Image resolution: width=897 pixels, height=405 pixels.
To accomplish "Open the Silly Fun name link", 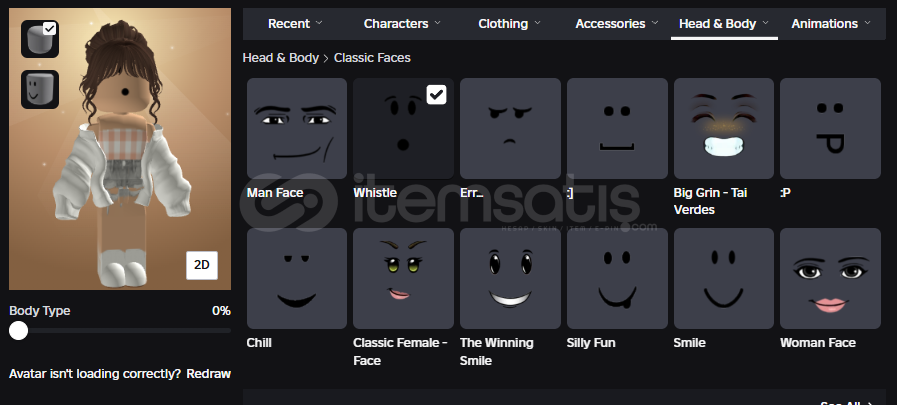I will (x=591, y=343).
